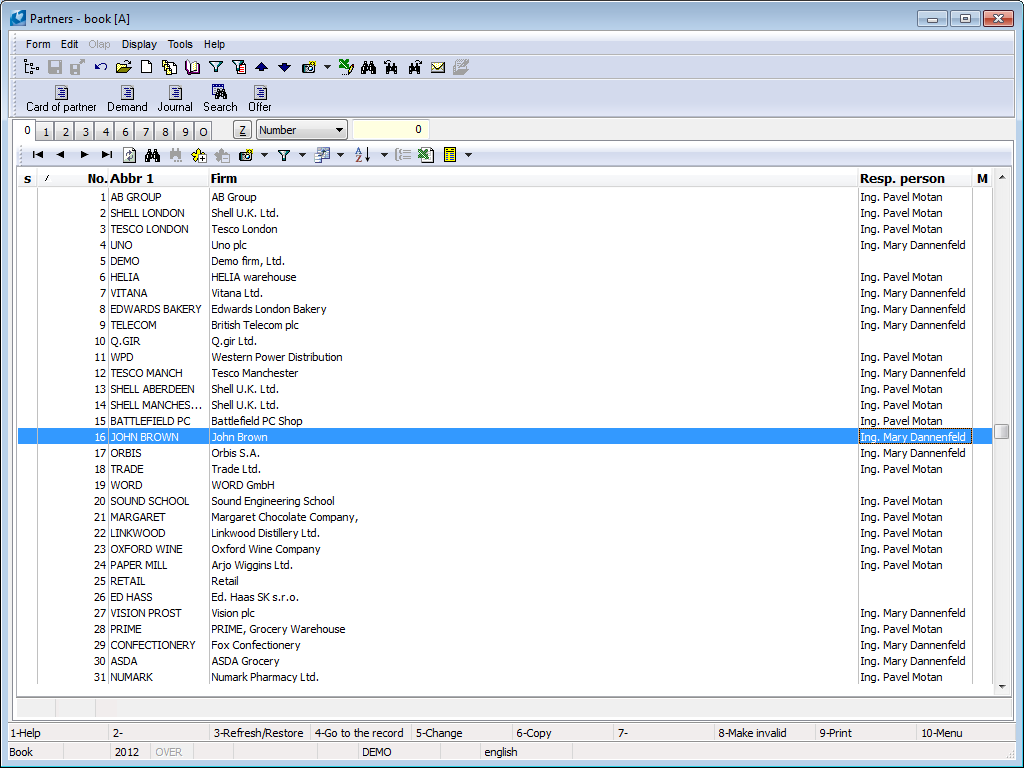Open the Display menu
The width and height of the screenshot is (1024, 768).
[x=139, y=44]
